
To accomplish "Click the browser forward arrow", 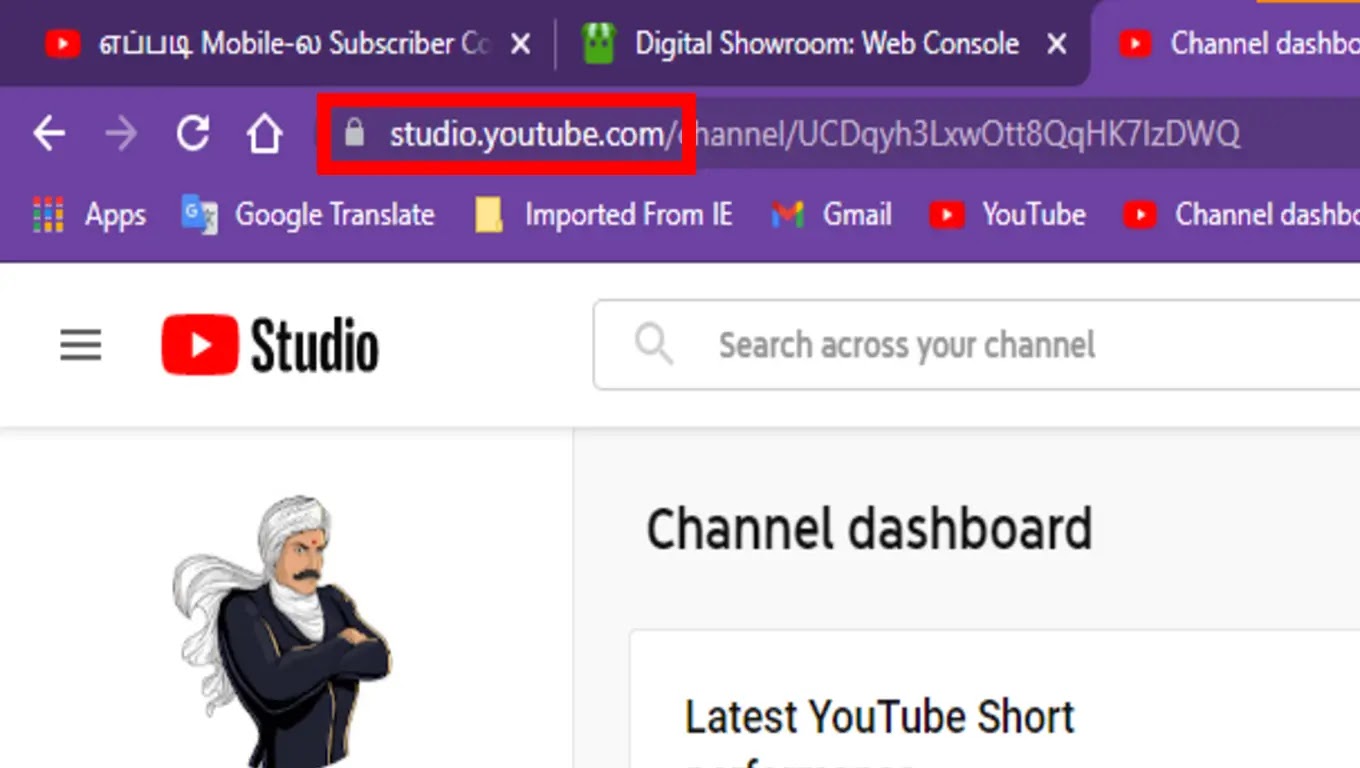I will tap(121, 133).
